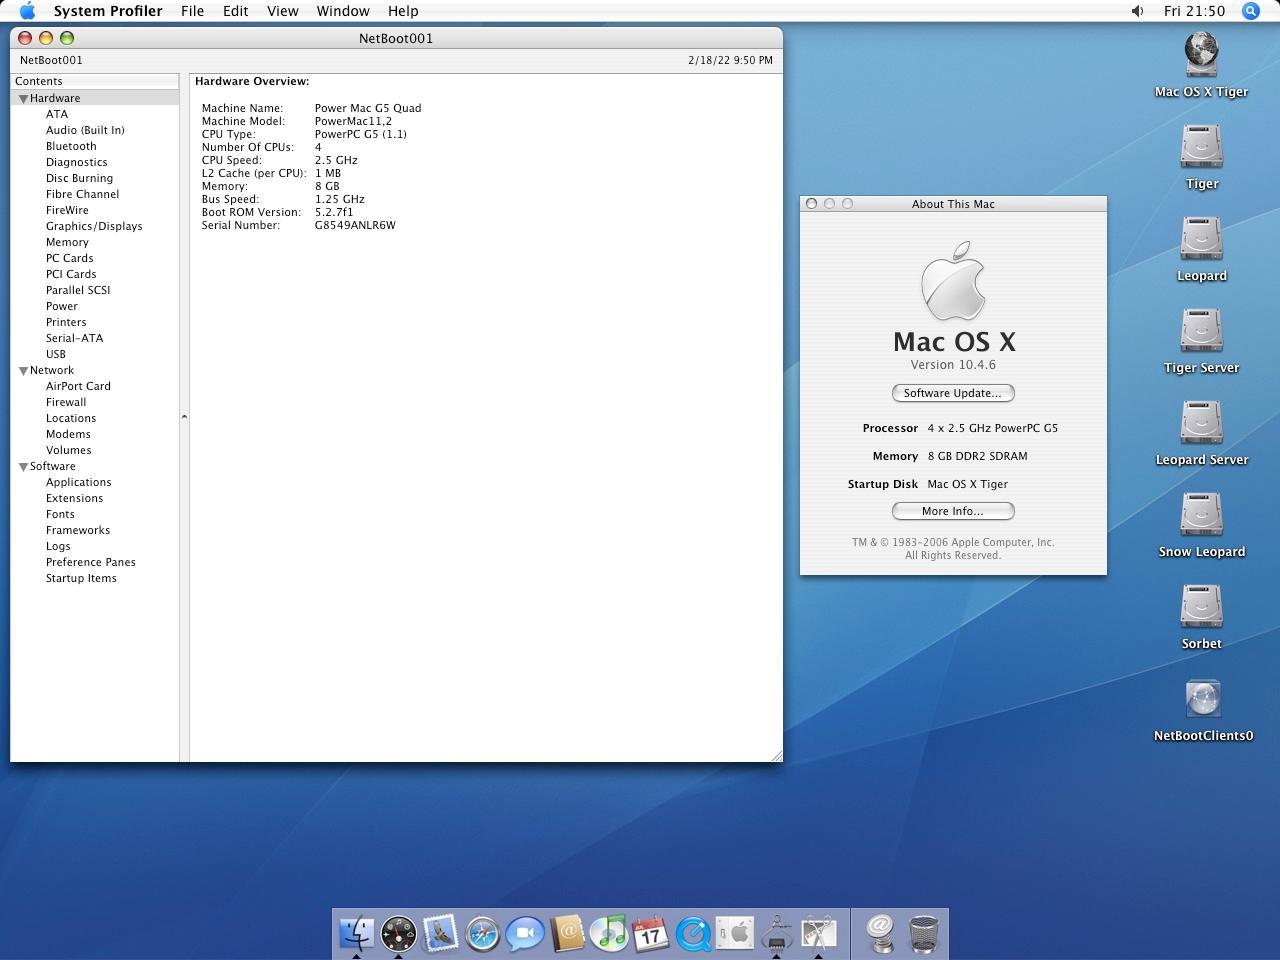Open Finder from the dock
Image resolution: width=1280 pixels, height=960 pixels.
tap(356, 933)
